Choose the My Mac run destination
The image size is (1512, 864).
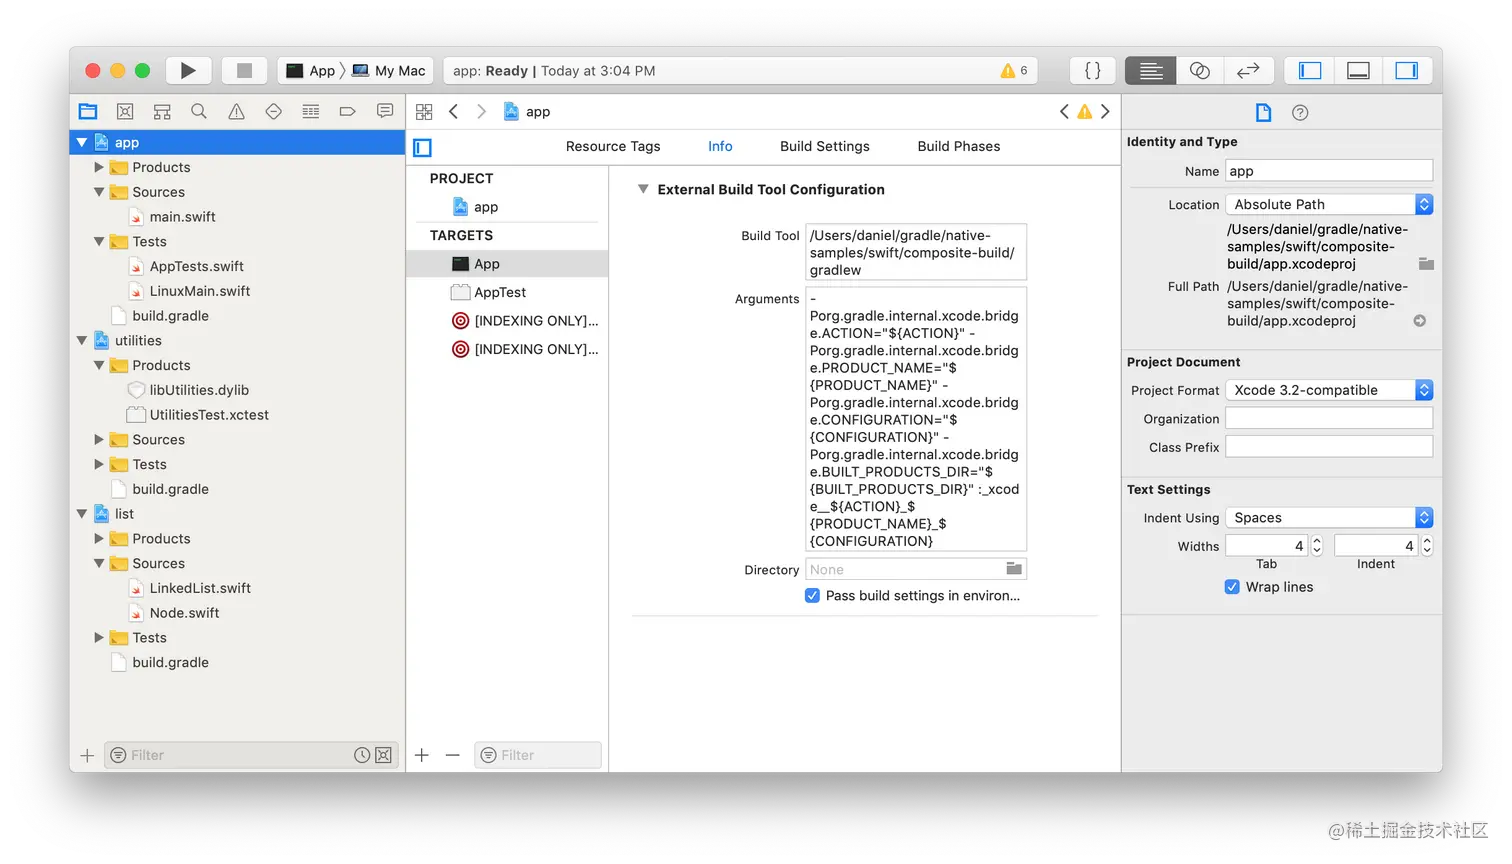[x=389, y=70]
